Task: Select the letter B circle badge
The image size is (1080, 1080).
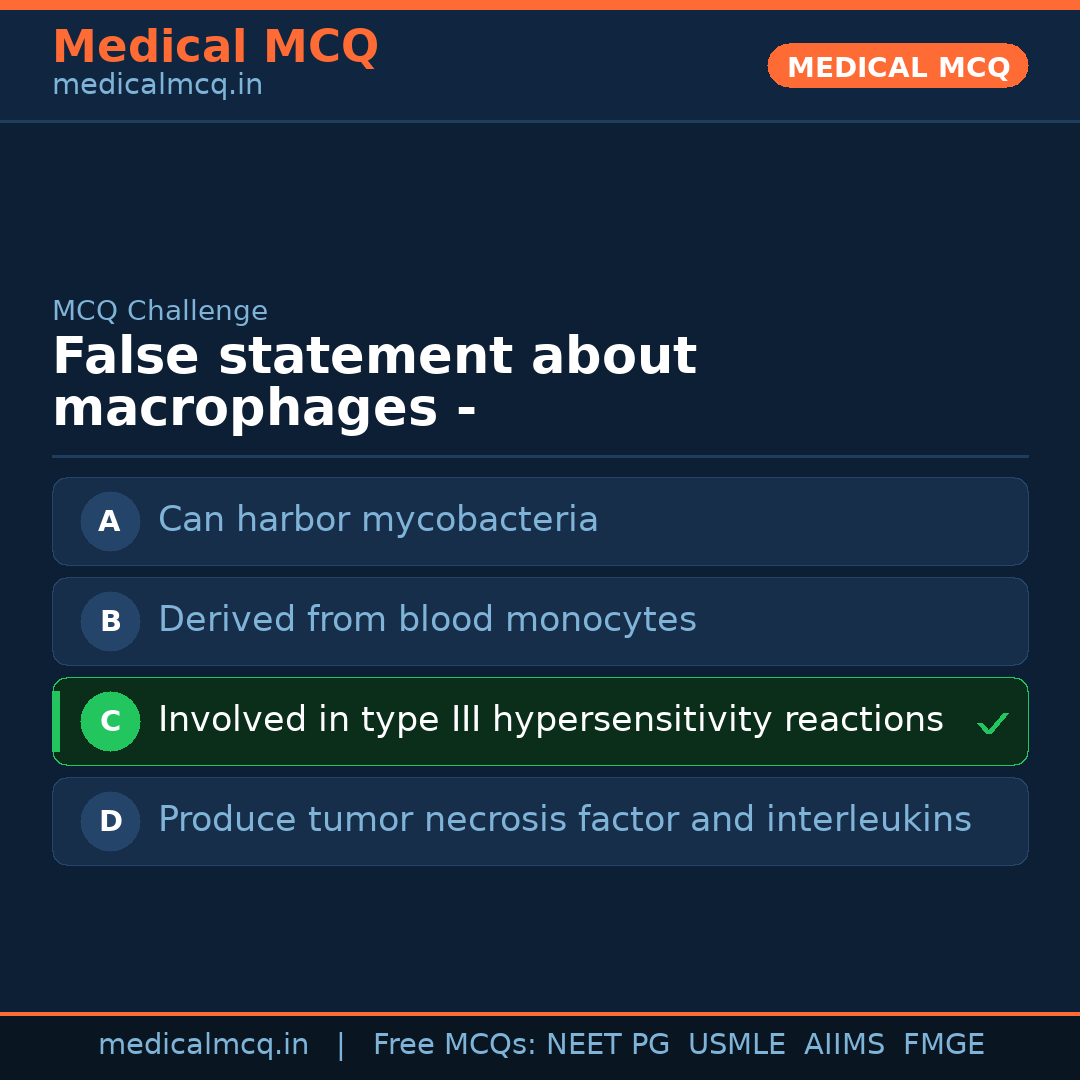Action: click(110, 621)
